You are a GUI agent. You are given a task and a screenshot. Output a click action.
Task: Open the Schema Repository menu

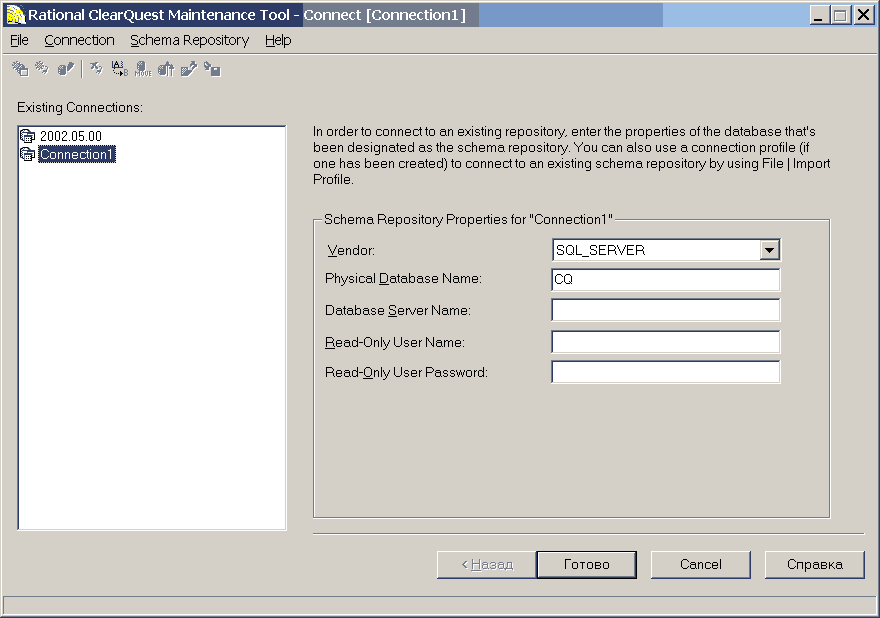point(190,40)
